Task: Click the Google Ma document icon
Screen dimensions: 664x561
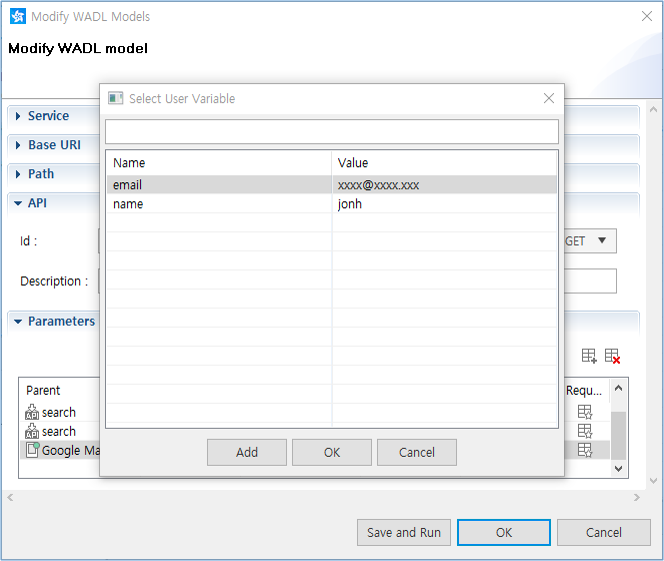Action: point(32,450)
